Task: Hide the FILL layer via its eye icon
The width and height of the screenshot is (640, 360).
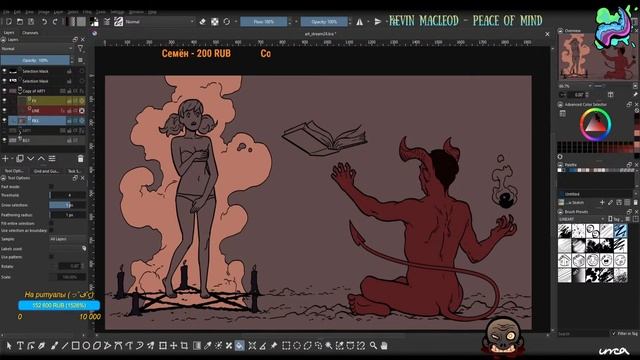Action: 4,120
